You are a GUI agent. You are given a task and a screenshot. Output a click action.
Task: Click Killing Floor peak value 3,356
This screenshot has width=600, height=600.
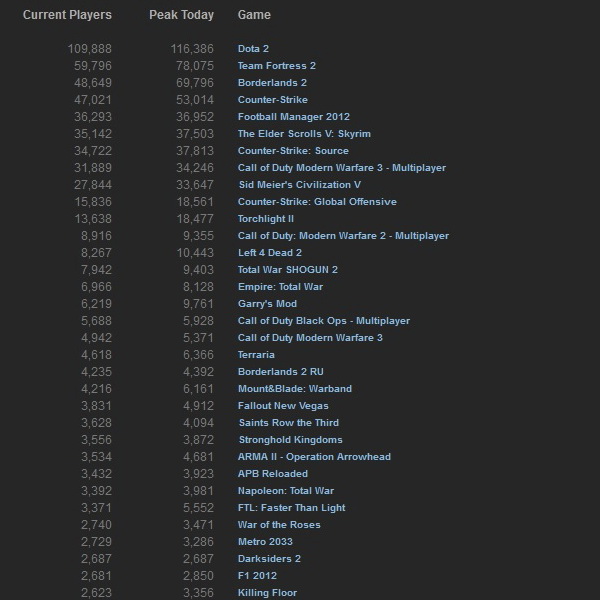click(x=198, y=593)
